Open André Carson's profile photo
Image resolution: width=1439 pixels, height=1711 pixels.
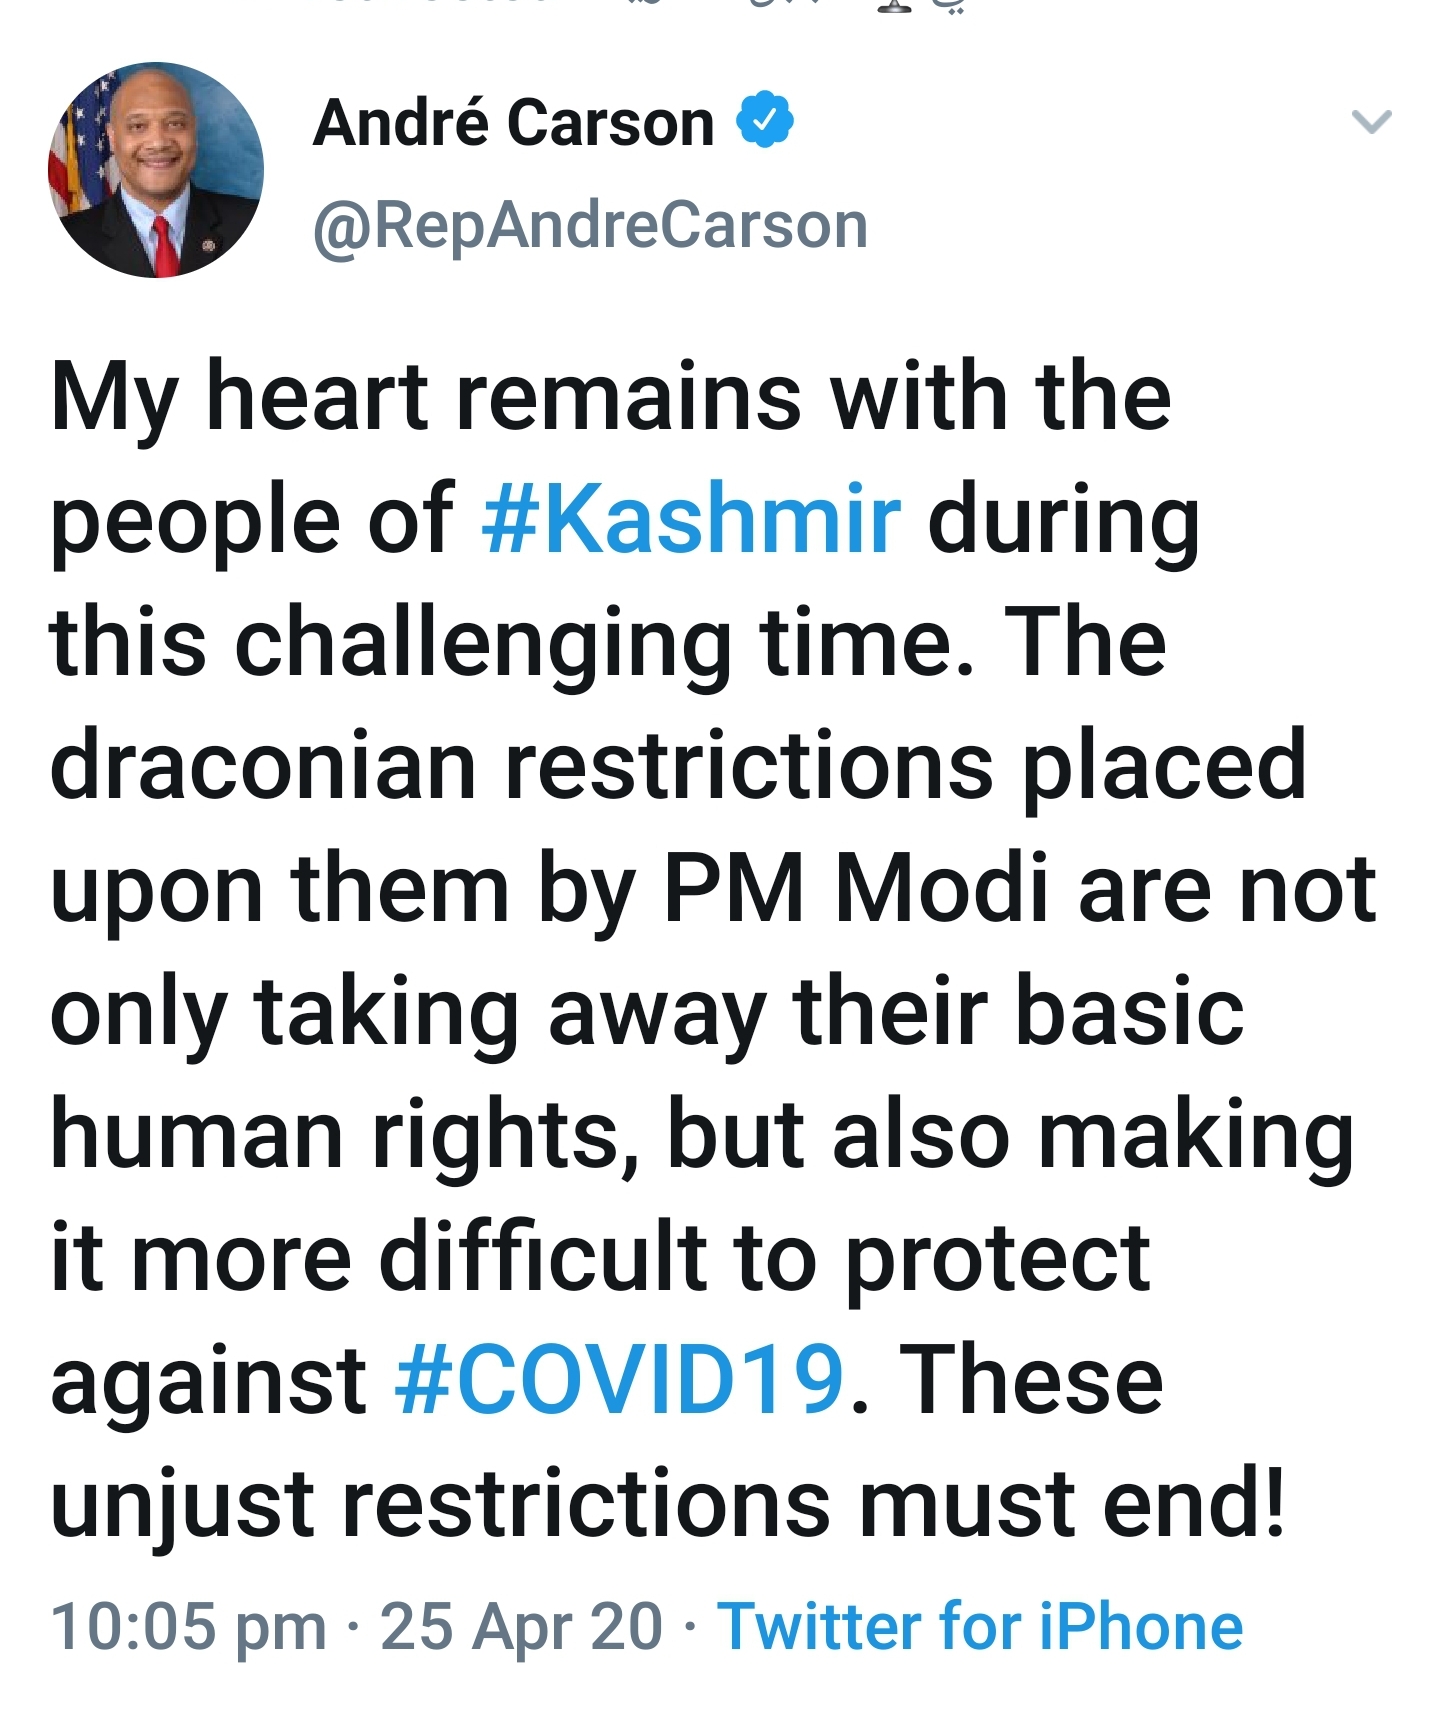pyautogui.click(x=156, y=170)
